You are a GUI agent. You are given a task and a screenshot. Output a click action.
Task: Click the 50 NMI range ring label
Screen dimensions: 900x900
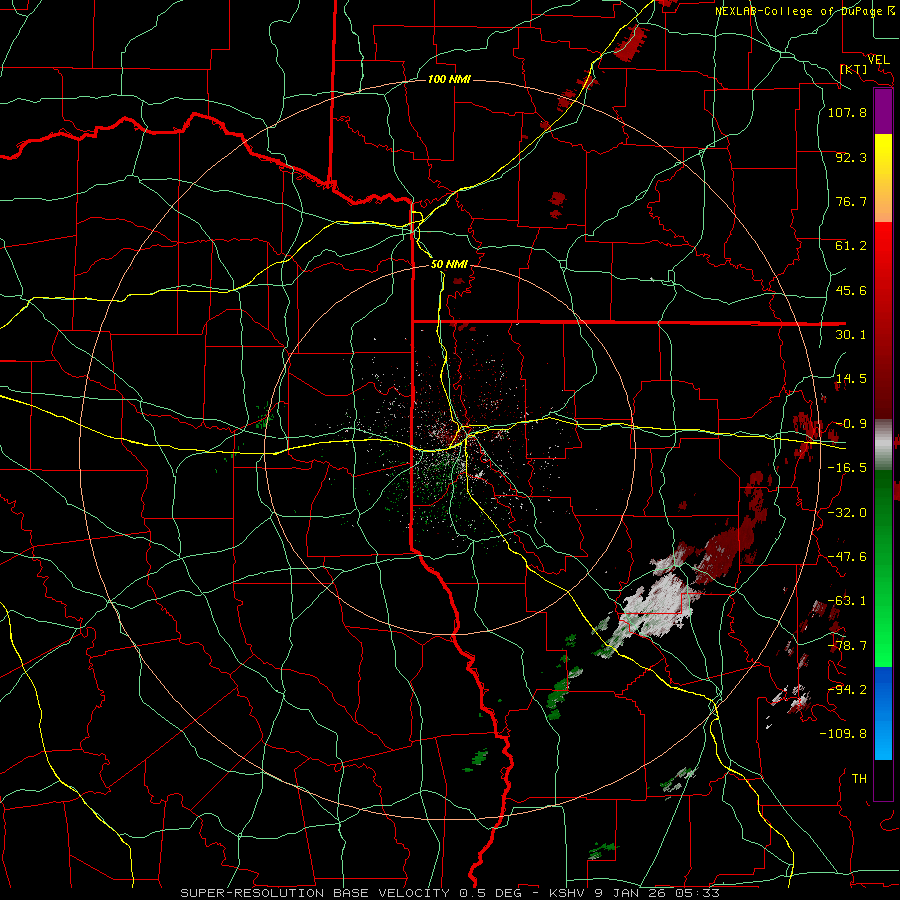click(449, 265)
